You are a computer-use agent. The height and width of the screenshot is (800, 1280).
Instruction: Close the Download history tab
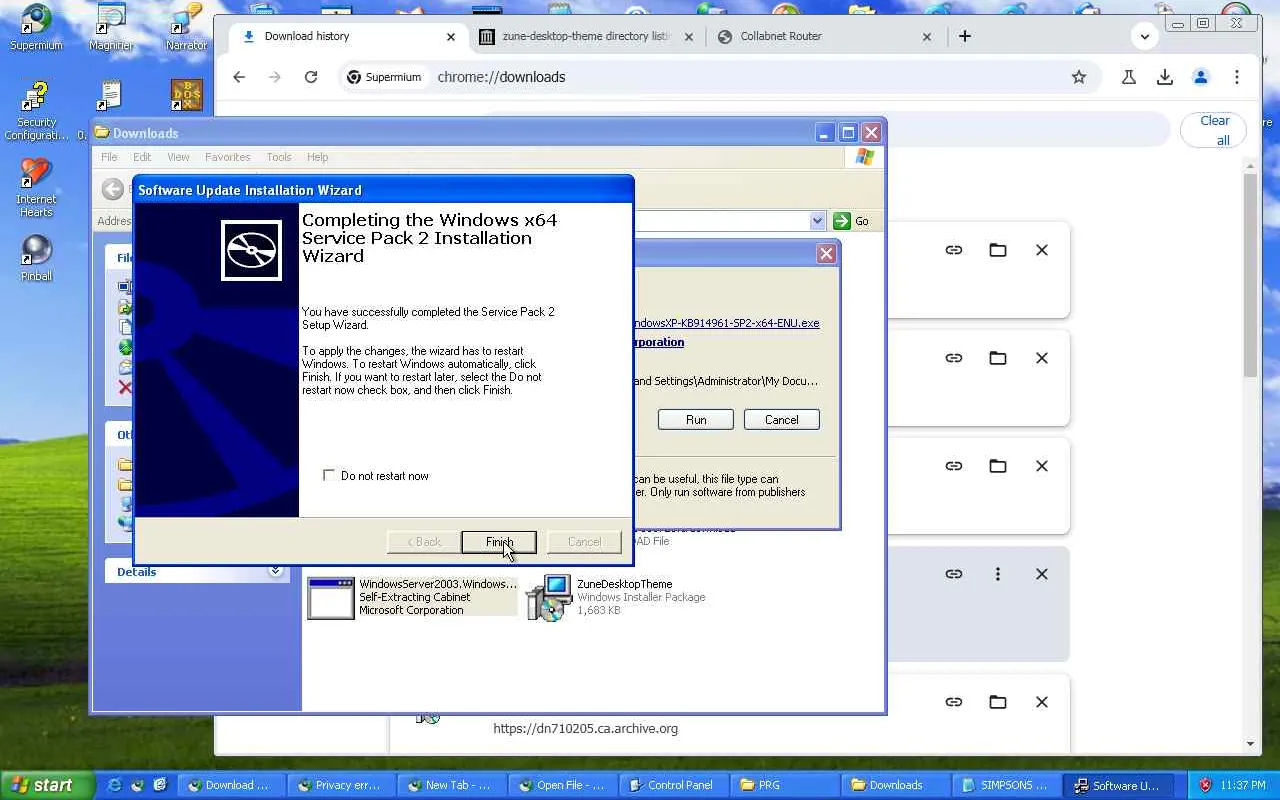(451, 36)
